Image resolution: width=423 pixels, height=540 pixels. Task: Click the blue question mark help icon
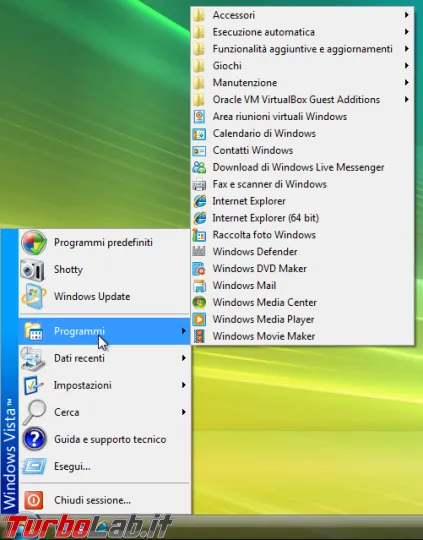[x=34, y=439]
